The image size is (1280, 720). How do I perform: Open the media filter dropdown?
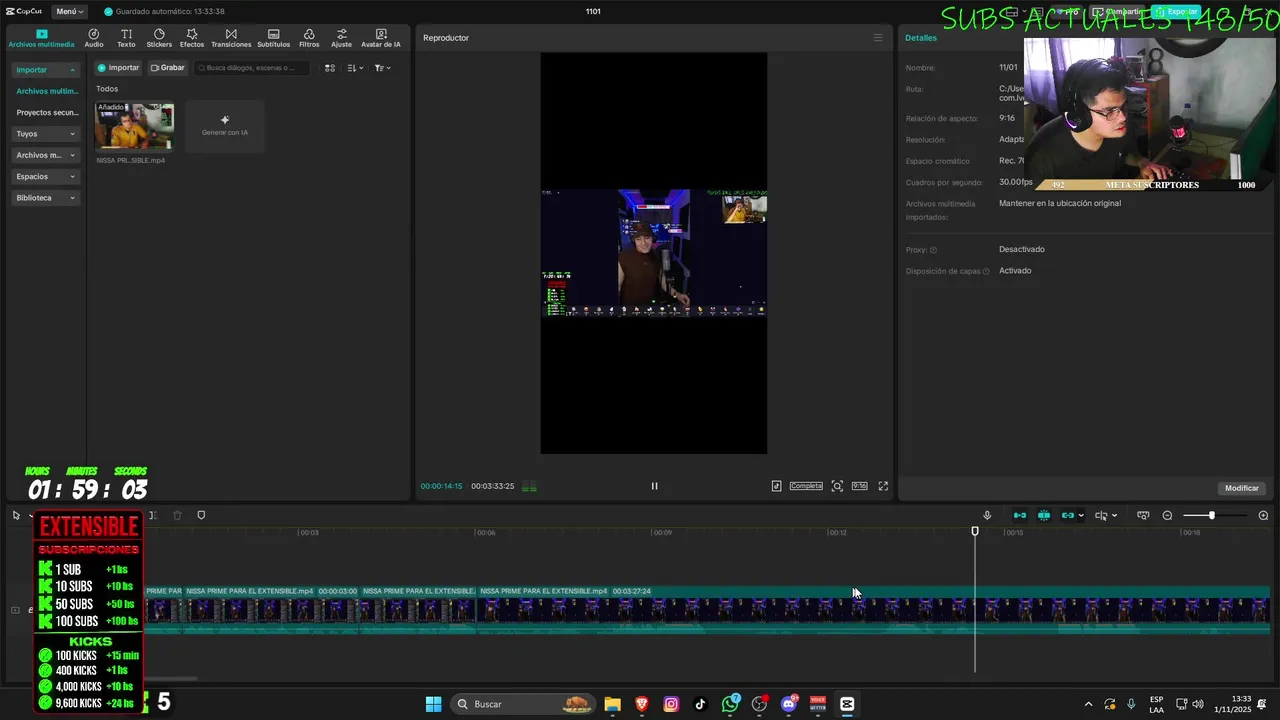(383, 68)
